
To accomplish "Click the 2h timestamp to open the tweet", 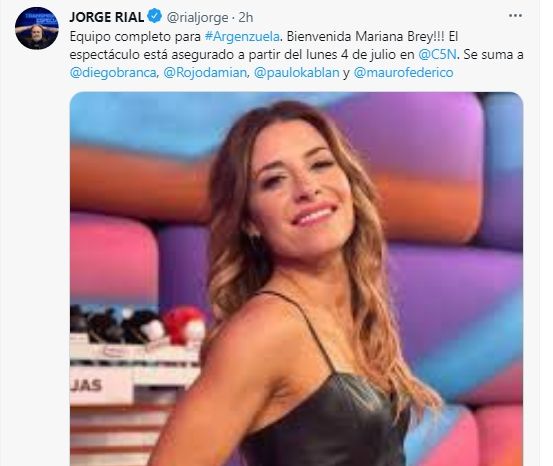I will tap(246, 17).
